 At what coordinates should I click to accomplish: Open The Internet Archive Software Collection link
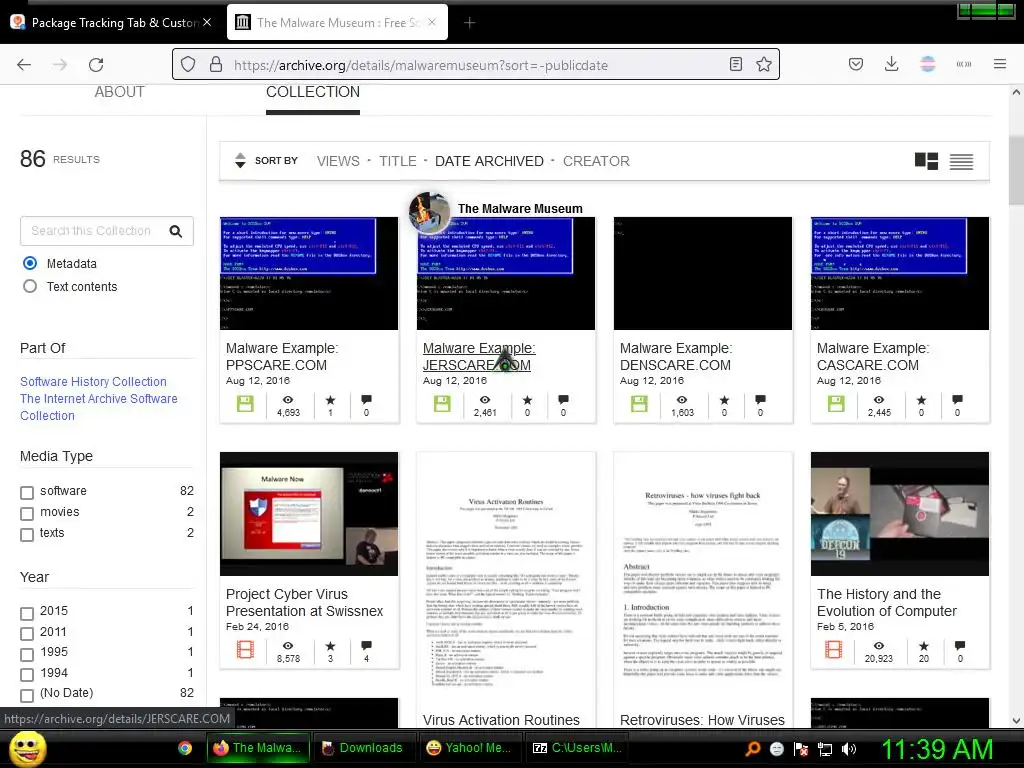[x=99, y=407]
